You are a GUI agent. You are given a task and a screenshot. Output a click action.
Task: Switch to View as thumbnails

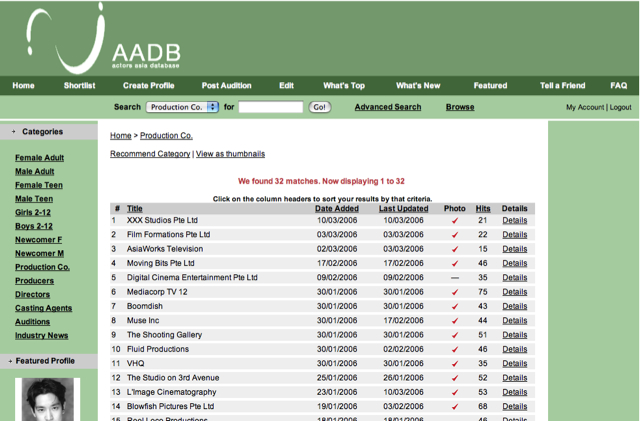[230, 154]
